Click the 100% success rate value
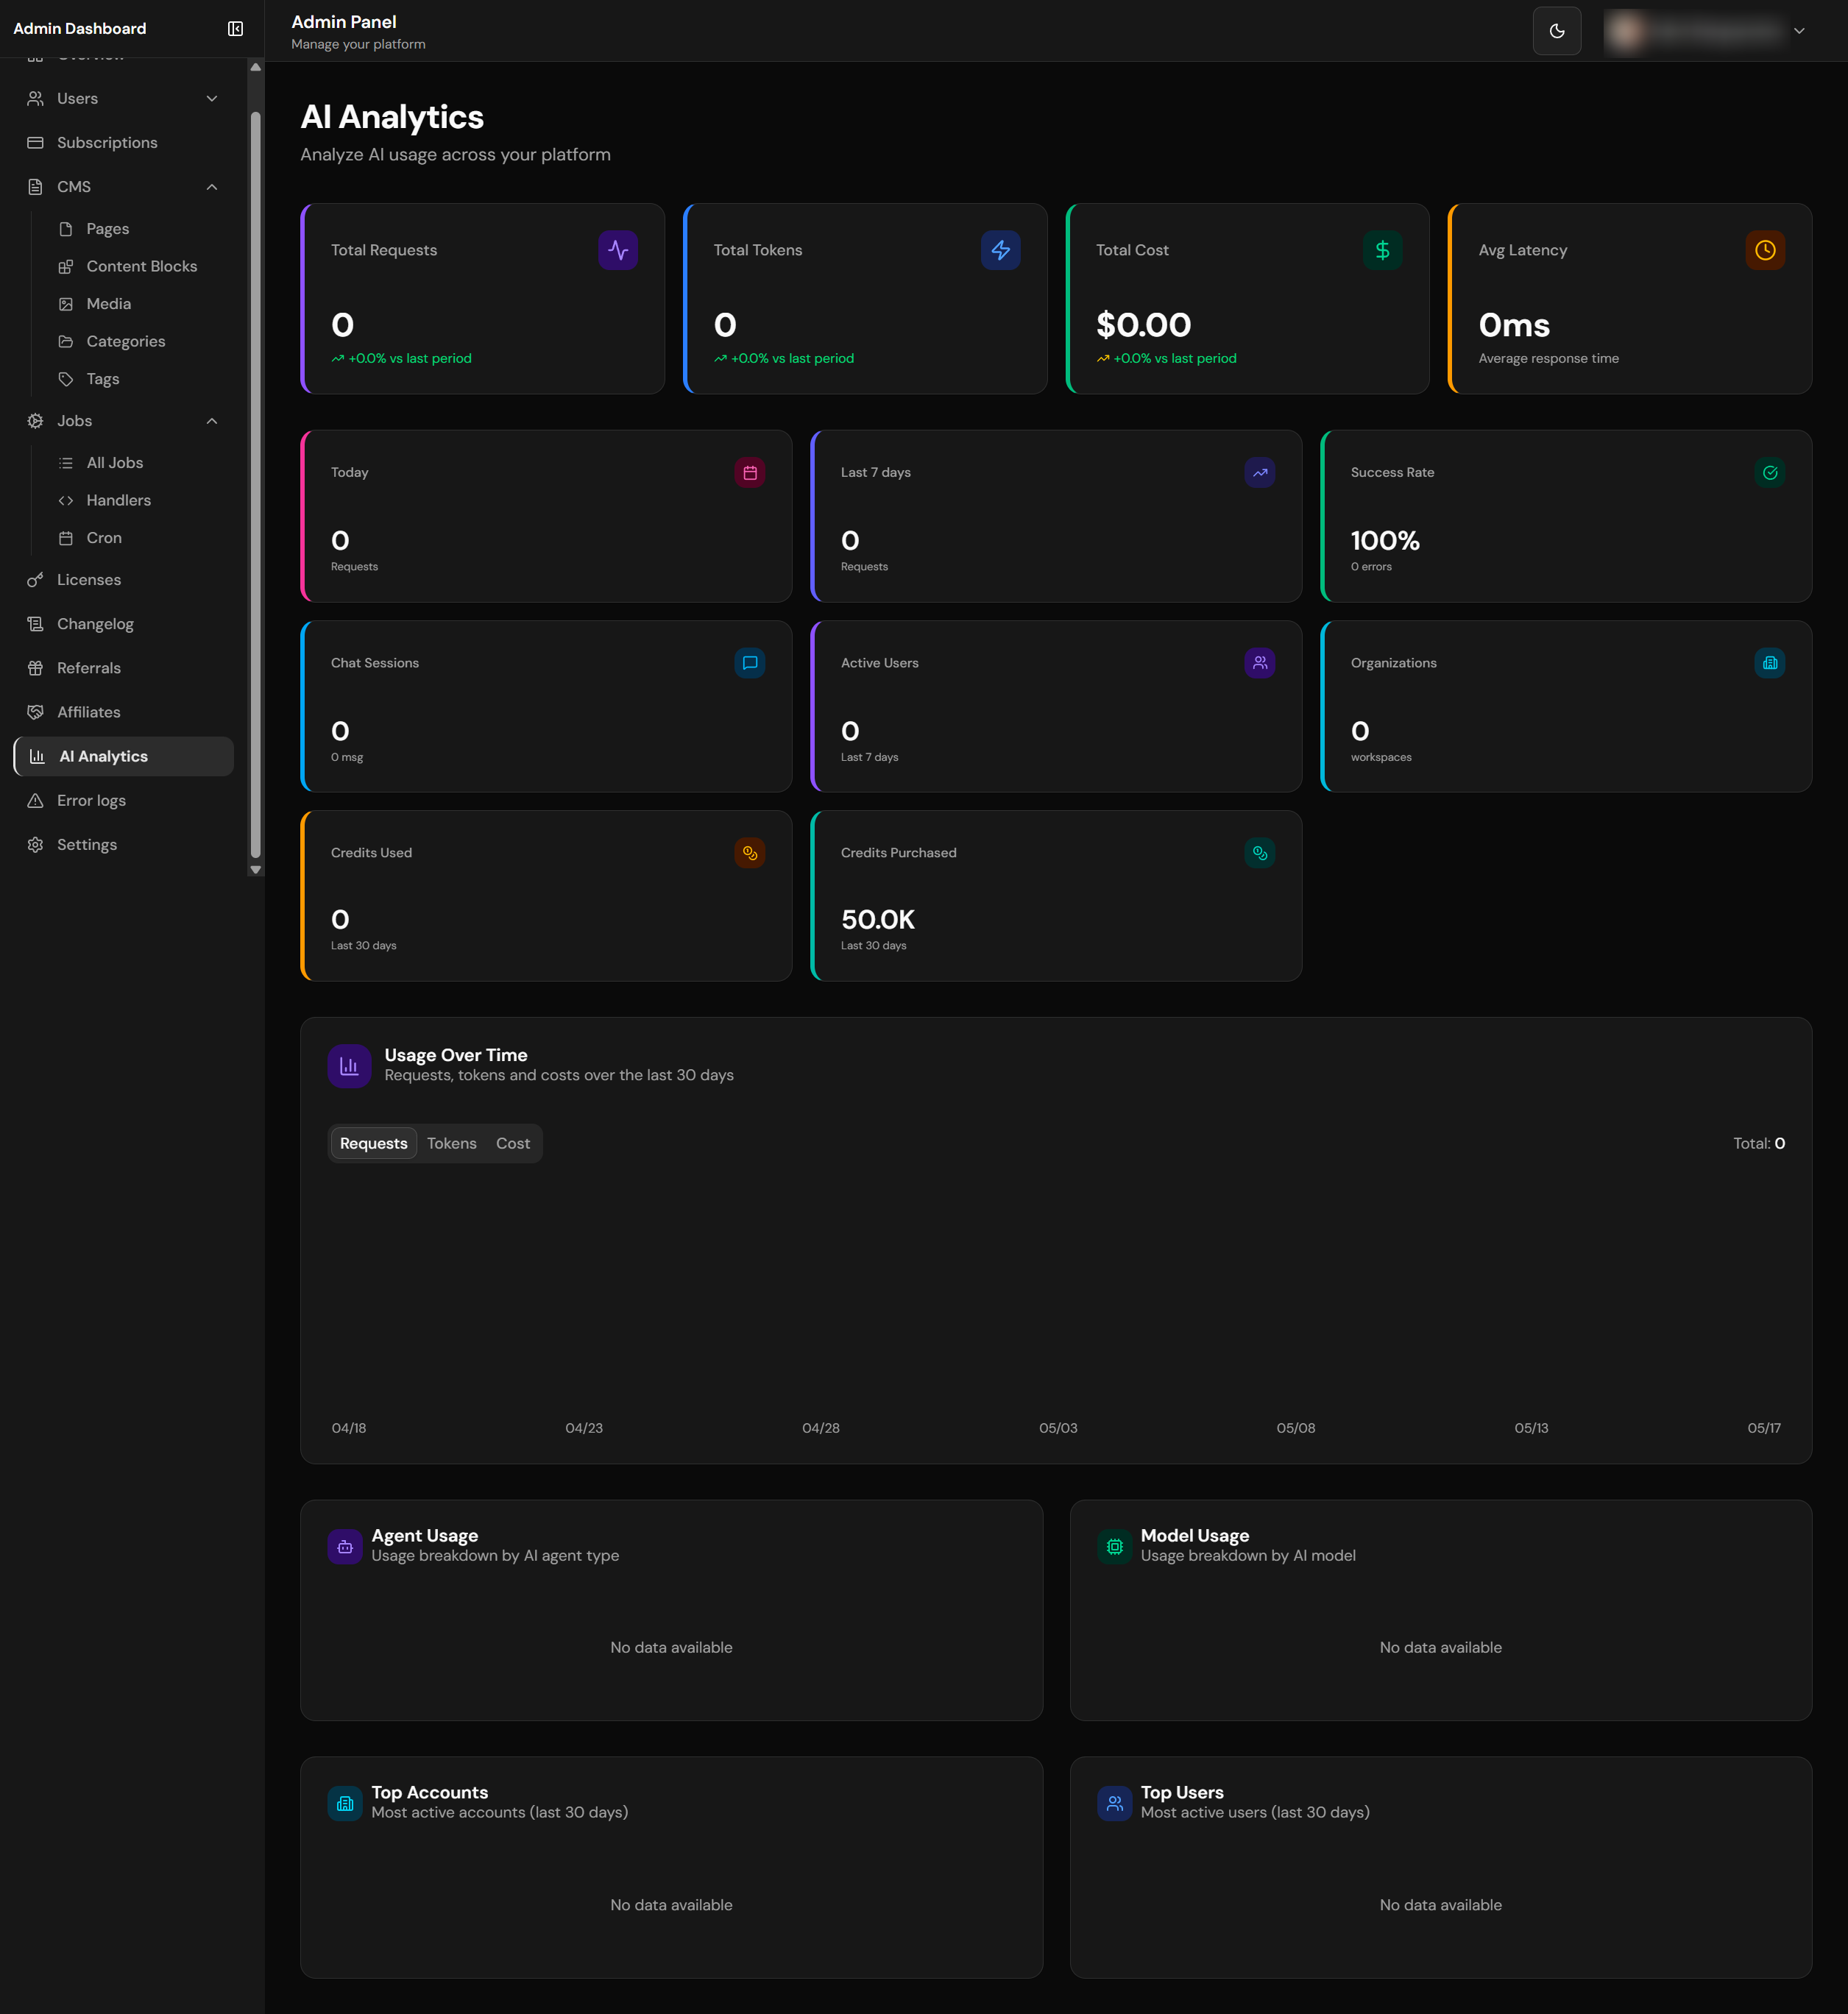The height and width of the screenshot is (2014, 1848). 1385,541
